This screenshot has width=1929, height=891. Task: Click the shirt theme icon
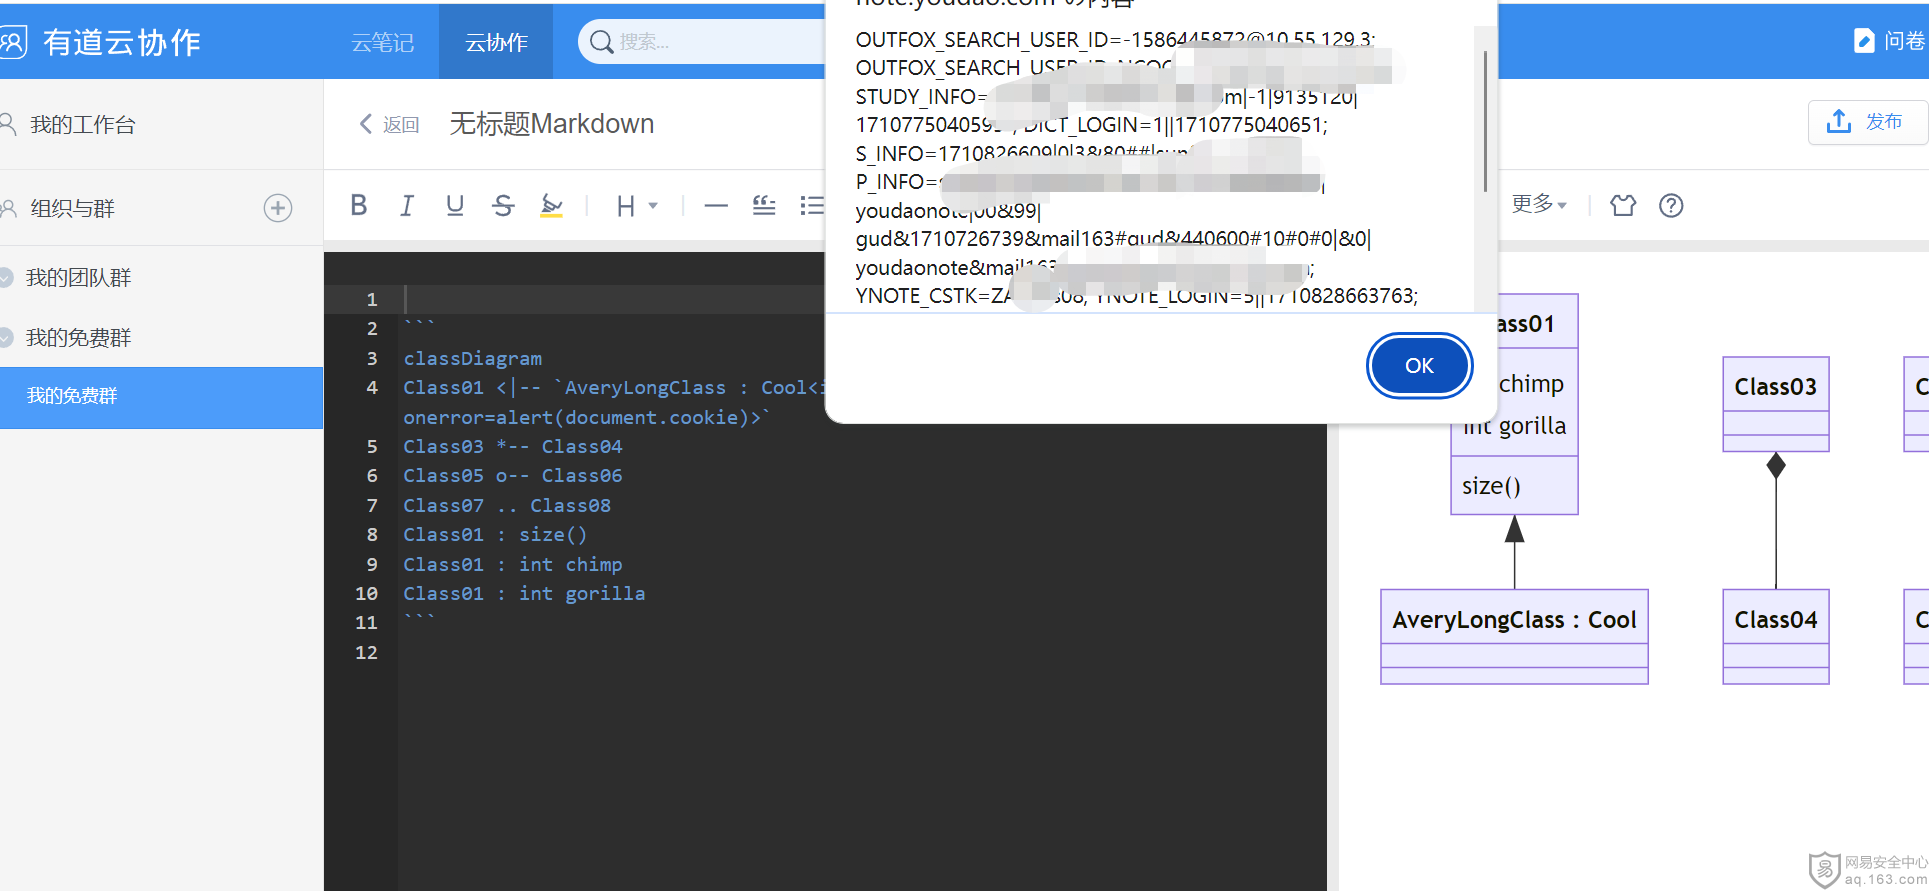(1623, 205)
